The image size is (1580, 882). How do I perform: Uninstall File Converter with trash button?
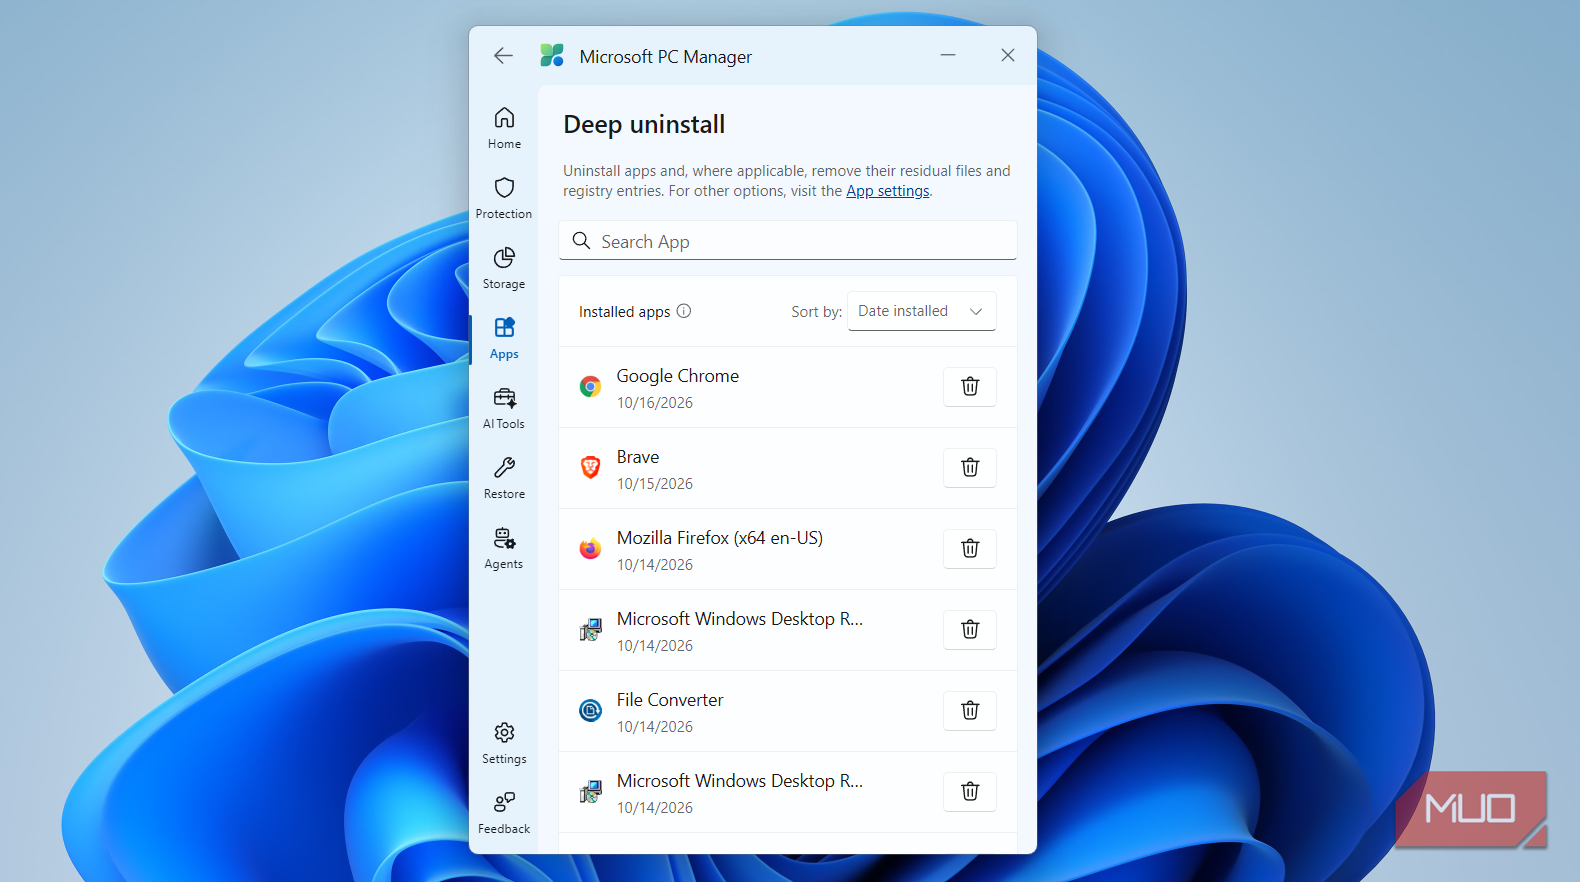[x=970, y=711]
